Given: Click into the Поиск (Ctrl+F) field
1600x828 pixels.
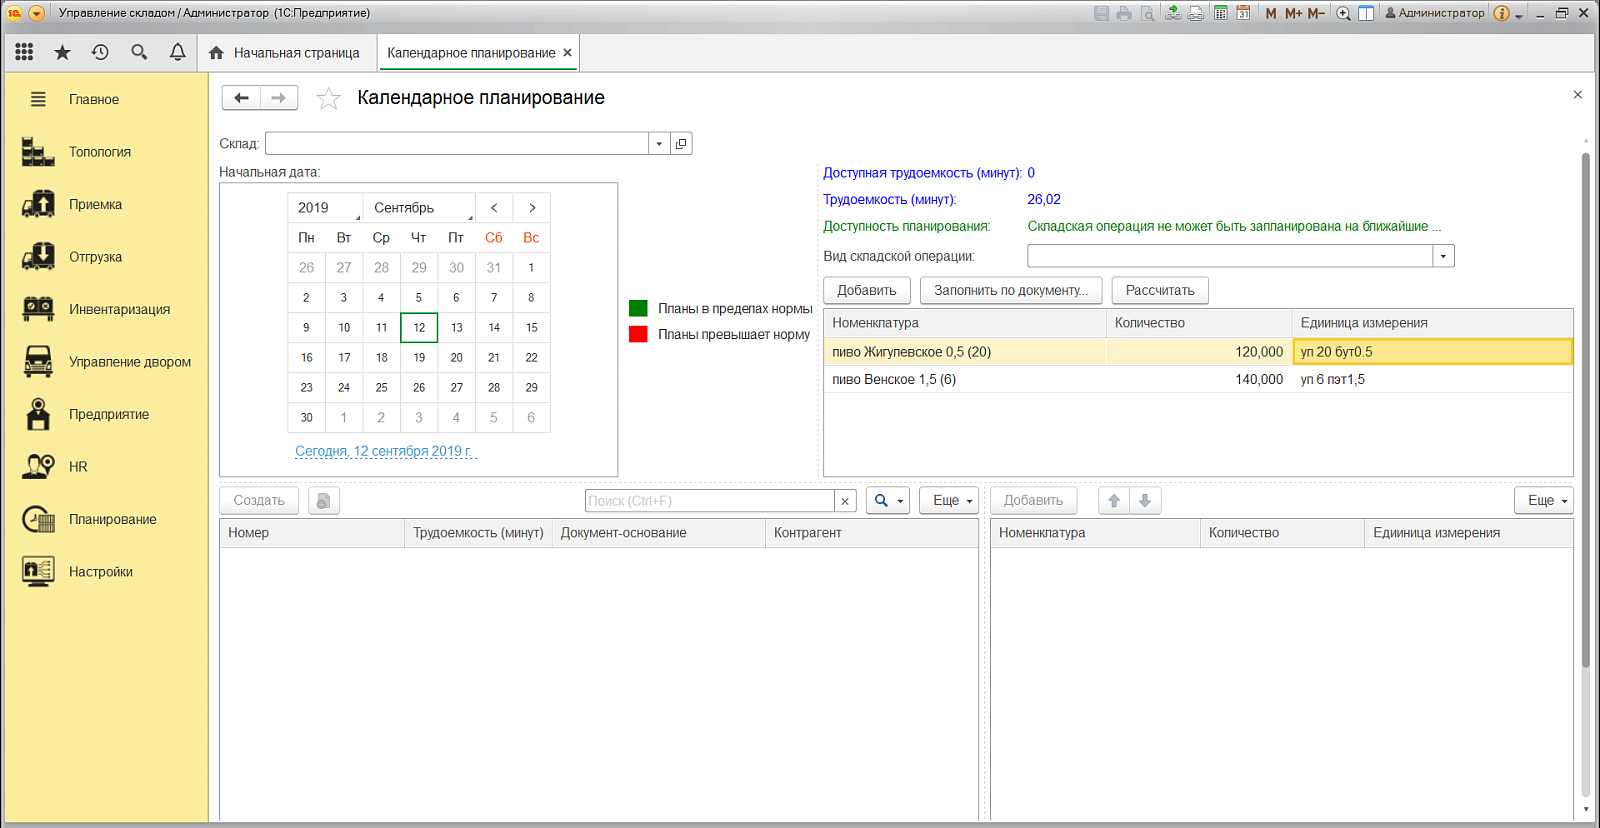Looking at the screenshot, I should [710, 501].
